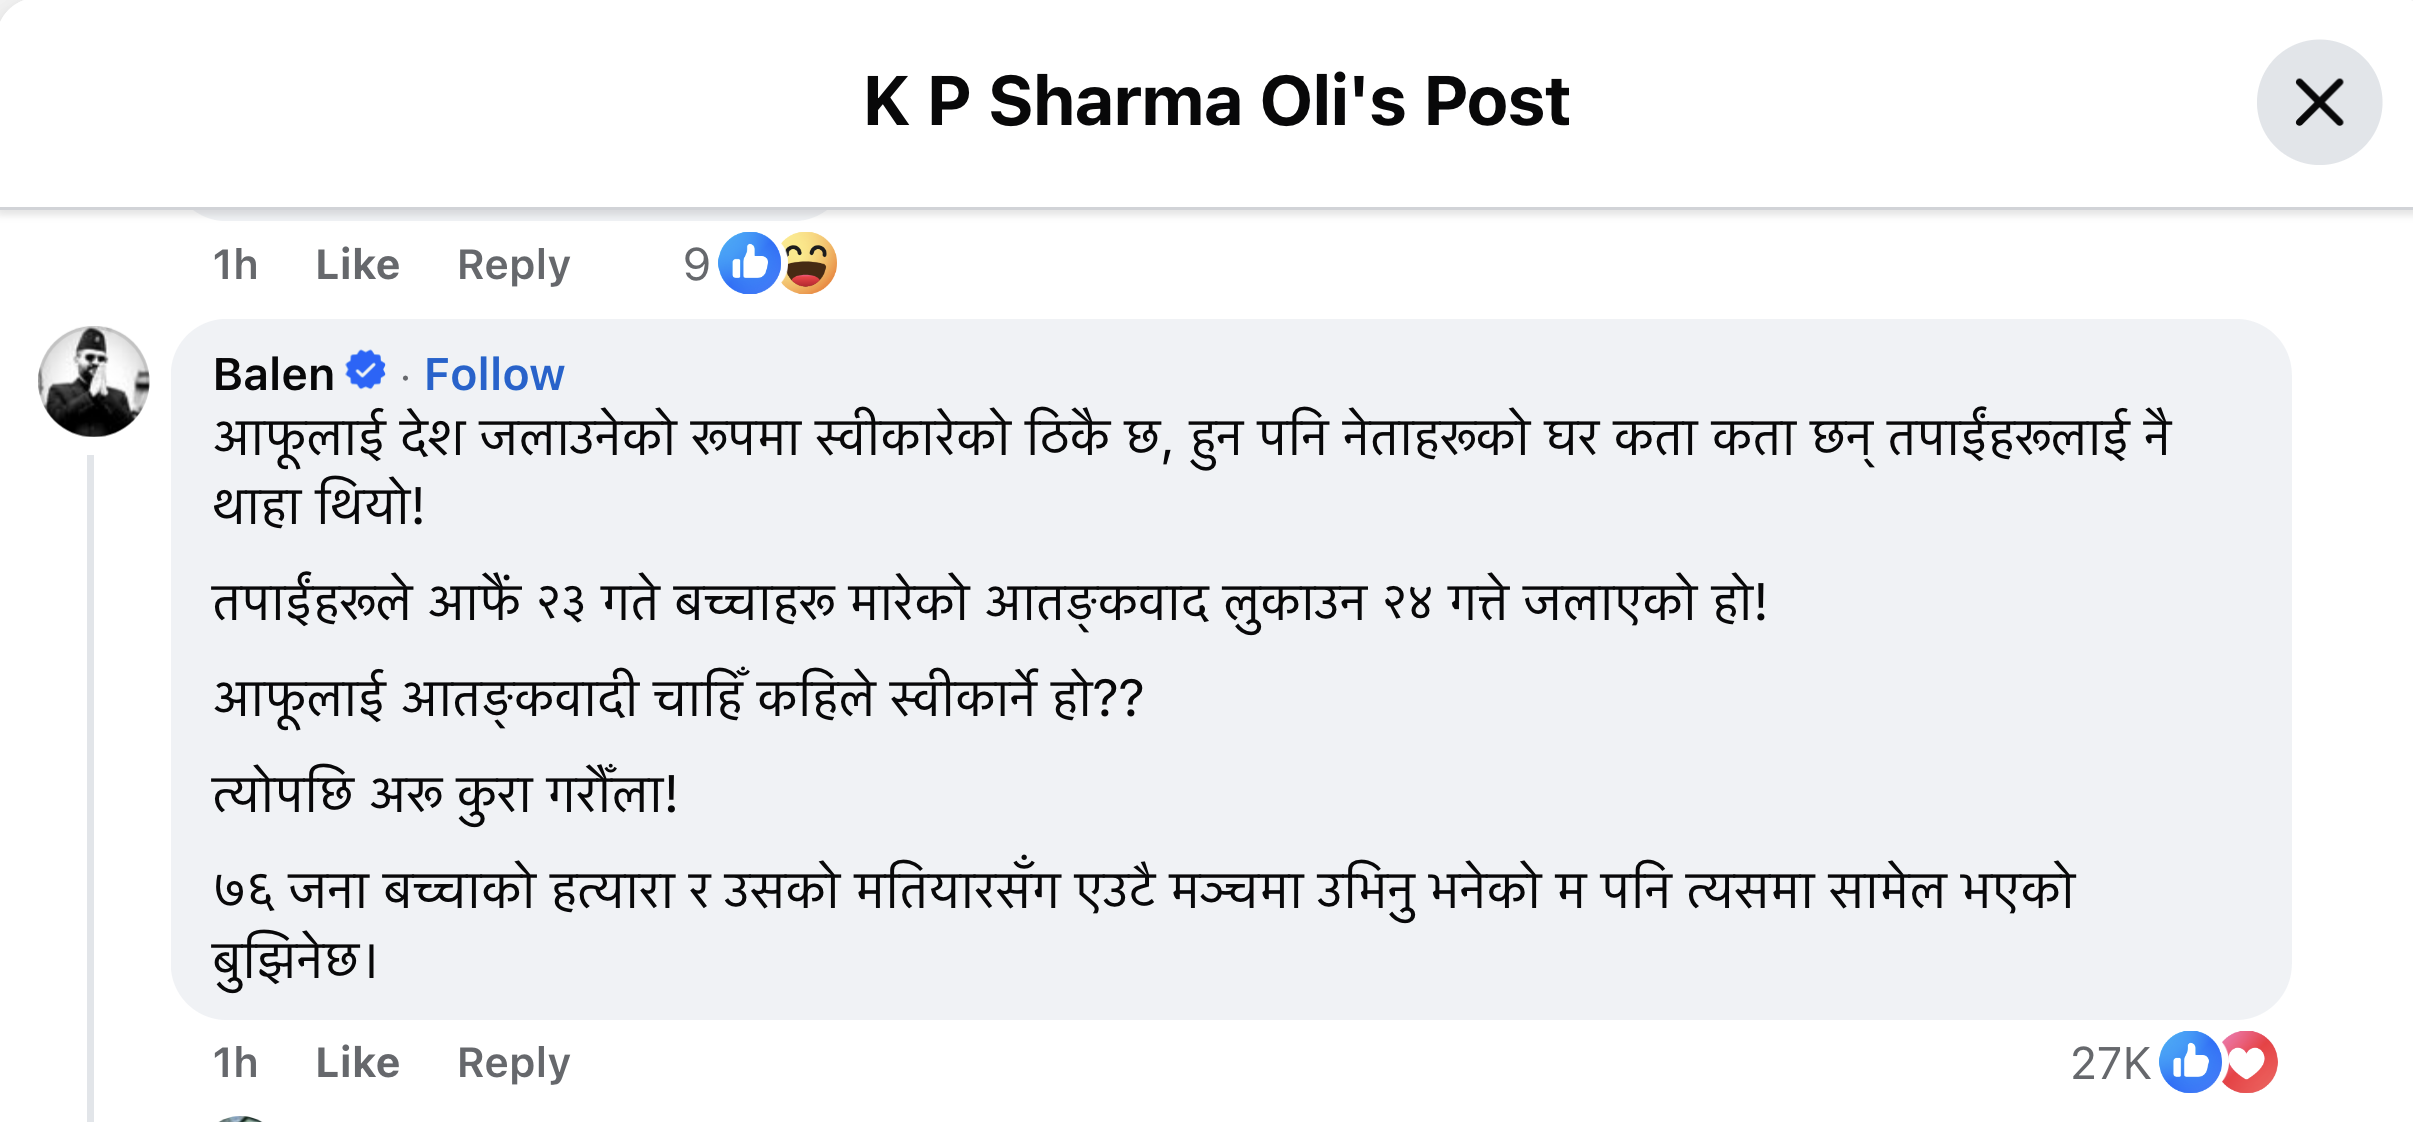Close the K P Sharma Oli's Post dialog

(x=2318, y=102)
